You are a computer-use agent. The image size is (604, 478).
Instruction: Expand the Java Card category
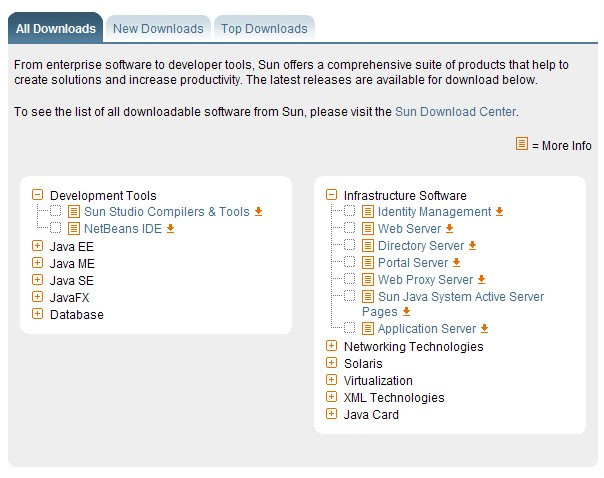[331, 414]
